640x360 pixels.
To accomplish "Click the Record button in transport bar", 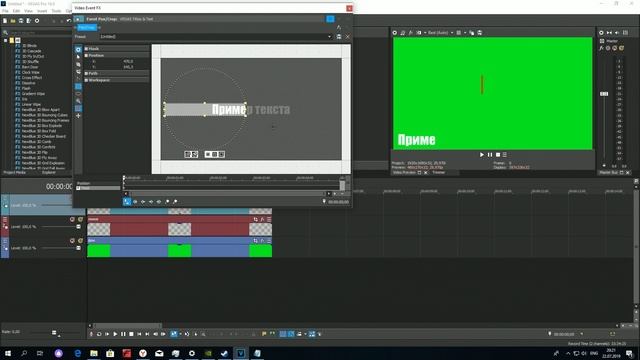I will tap(91, 334).
